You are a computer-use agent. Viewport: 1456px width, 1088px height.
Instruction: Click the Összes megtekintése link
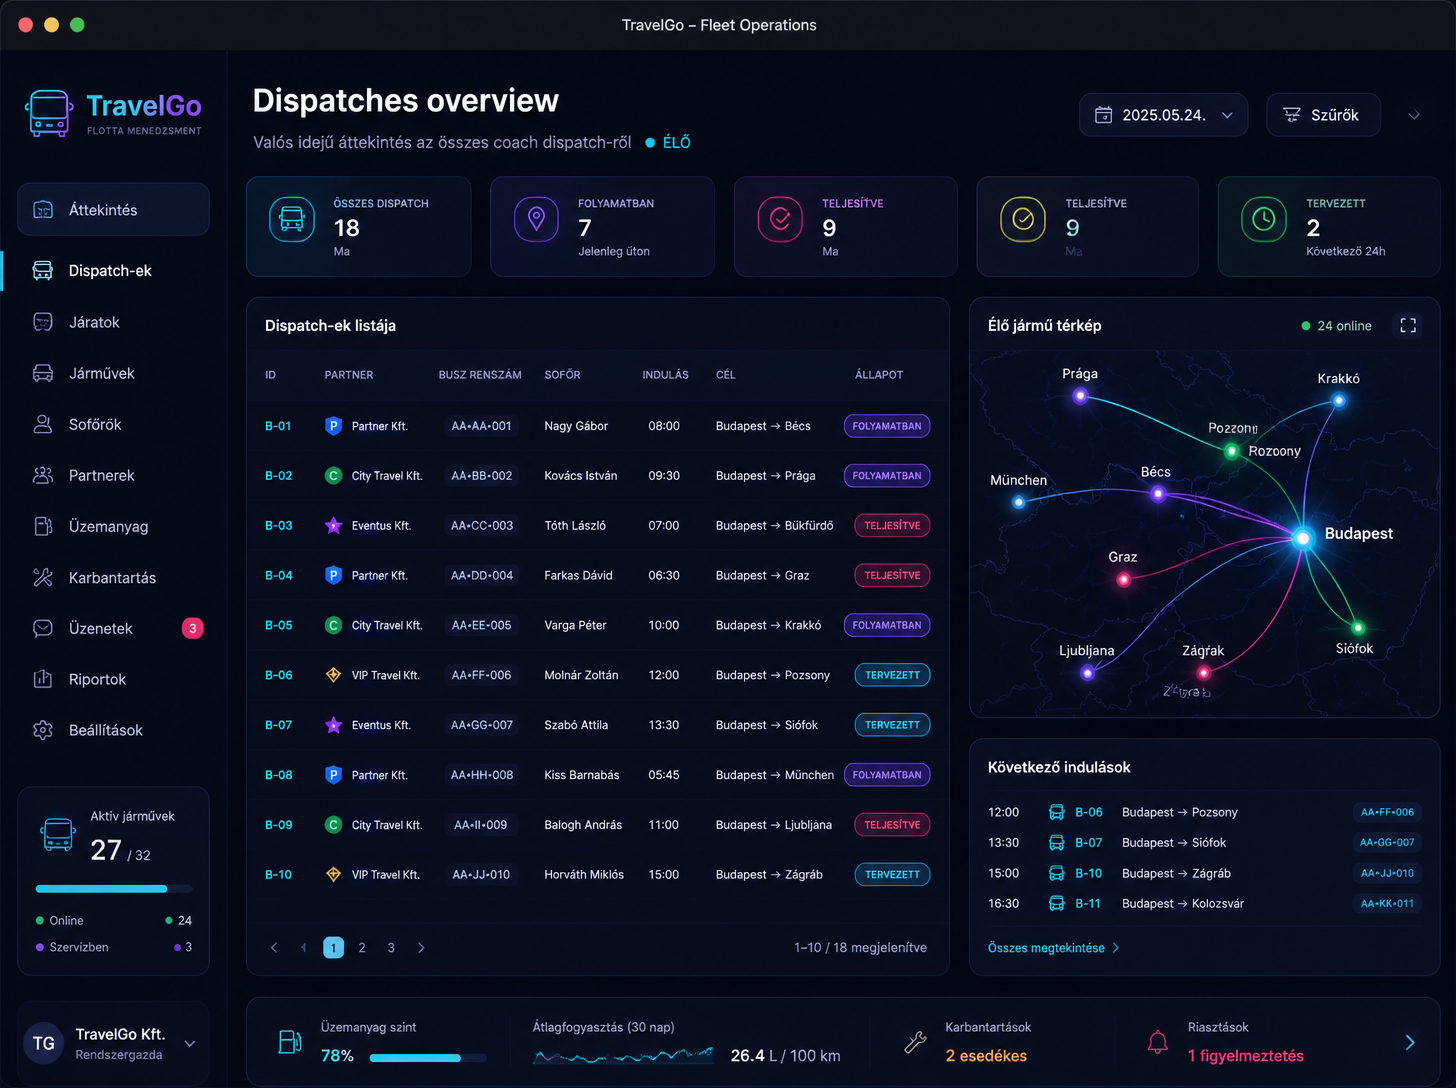tap(1054, 947)
